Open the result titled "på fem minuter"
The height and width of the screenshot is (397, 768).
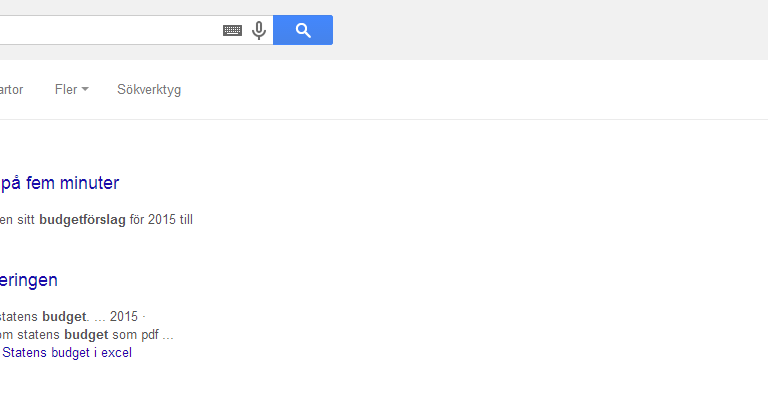[x=59, y=183]
